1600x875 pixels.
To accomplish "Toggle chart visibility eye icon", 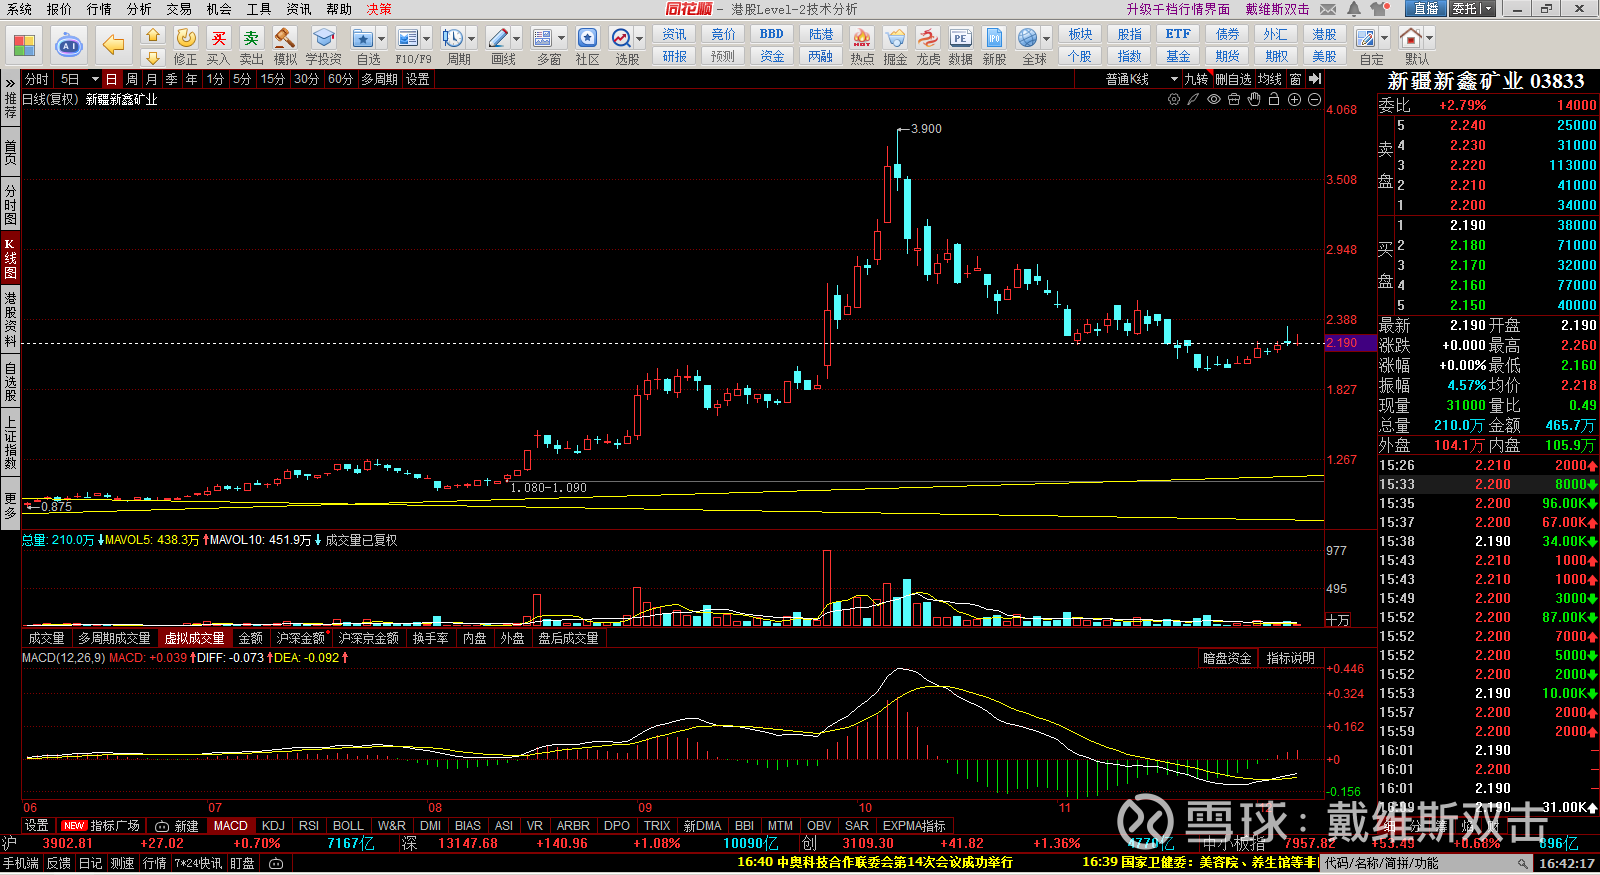I will [1214, 99].
